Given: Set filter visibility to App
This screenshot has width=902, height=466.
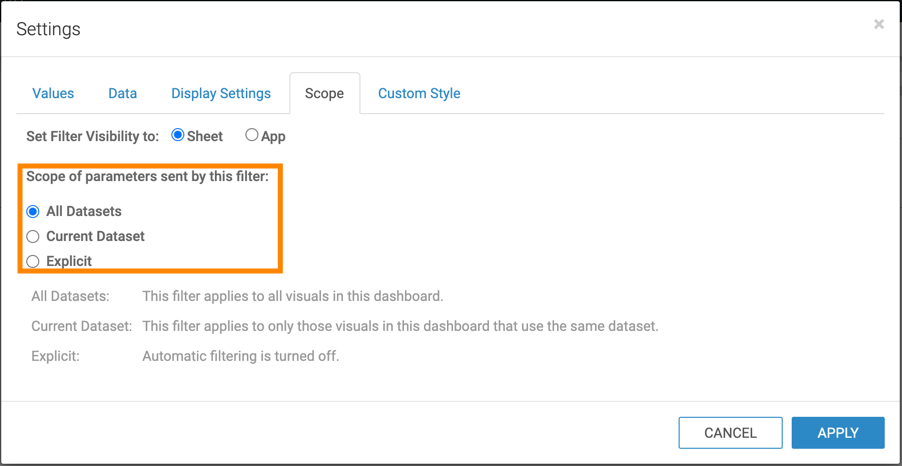Looking at the screenshot, I should coord(252,135).
